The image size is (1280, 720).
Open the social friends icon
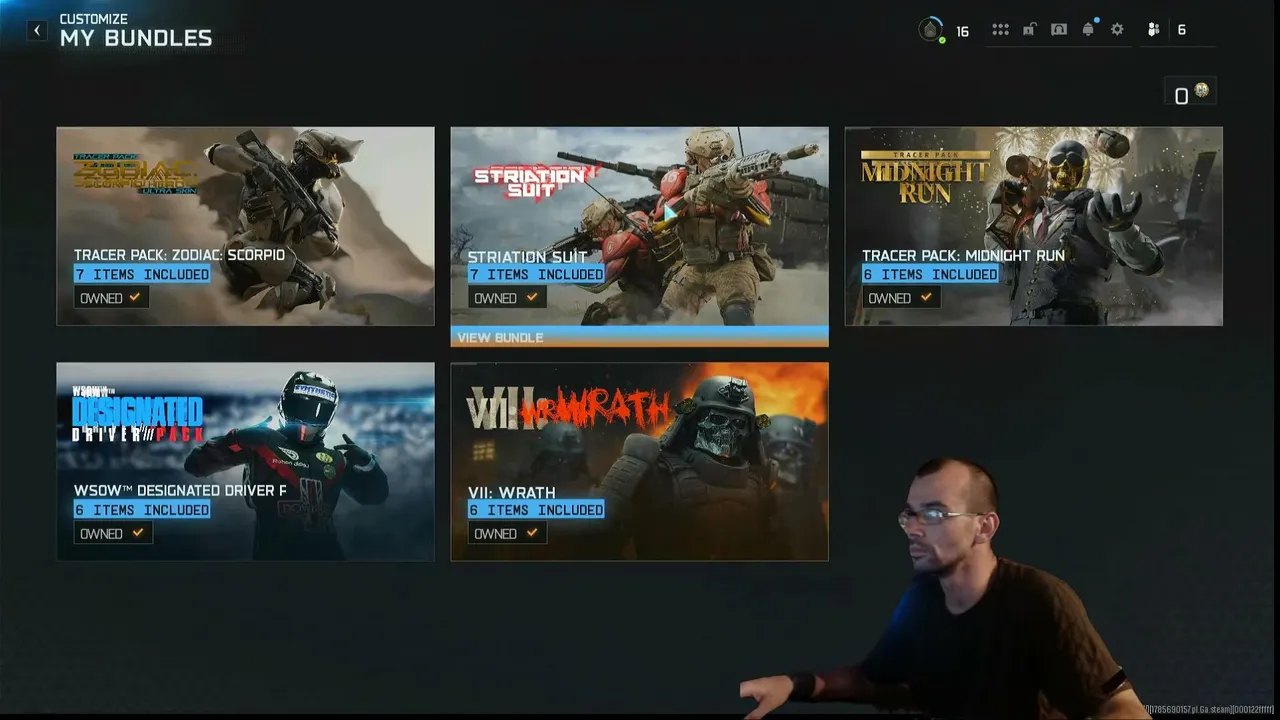click(1153, 30)
